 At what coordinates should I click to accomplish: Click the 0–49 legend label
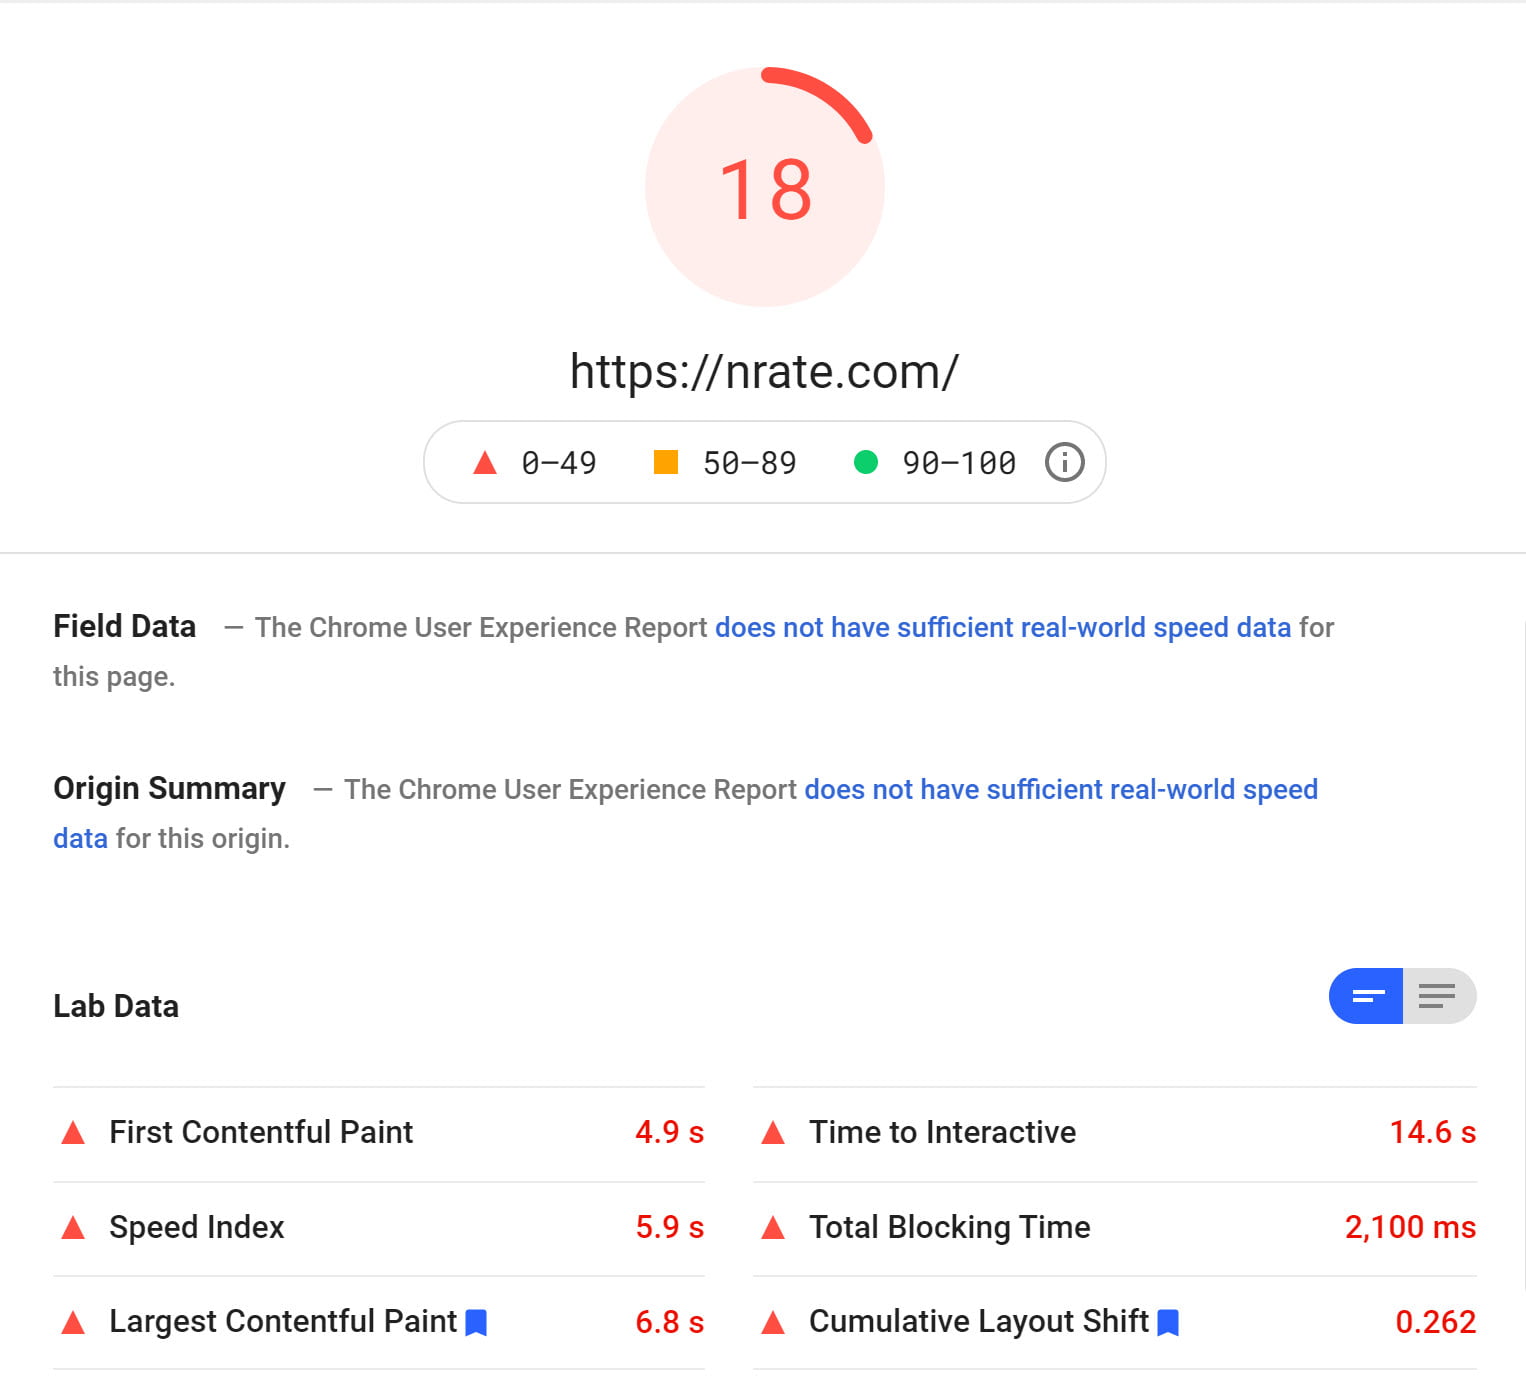559,463
